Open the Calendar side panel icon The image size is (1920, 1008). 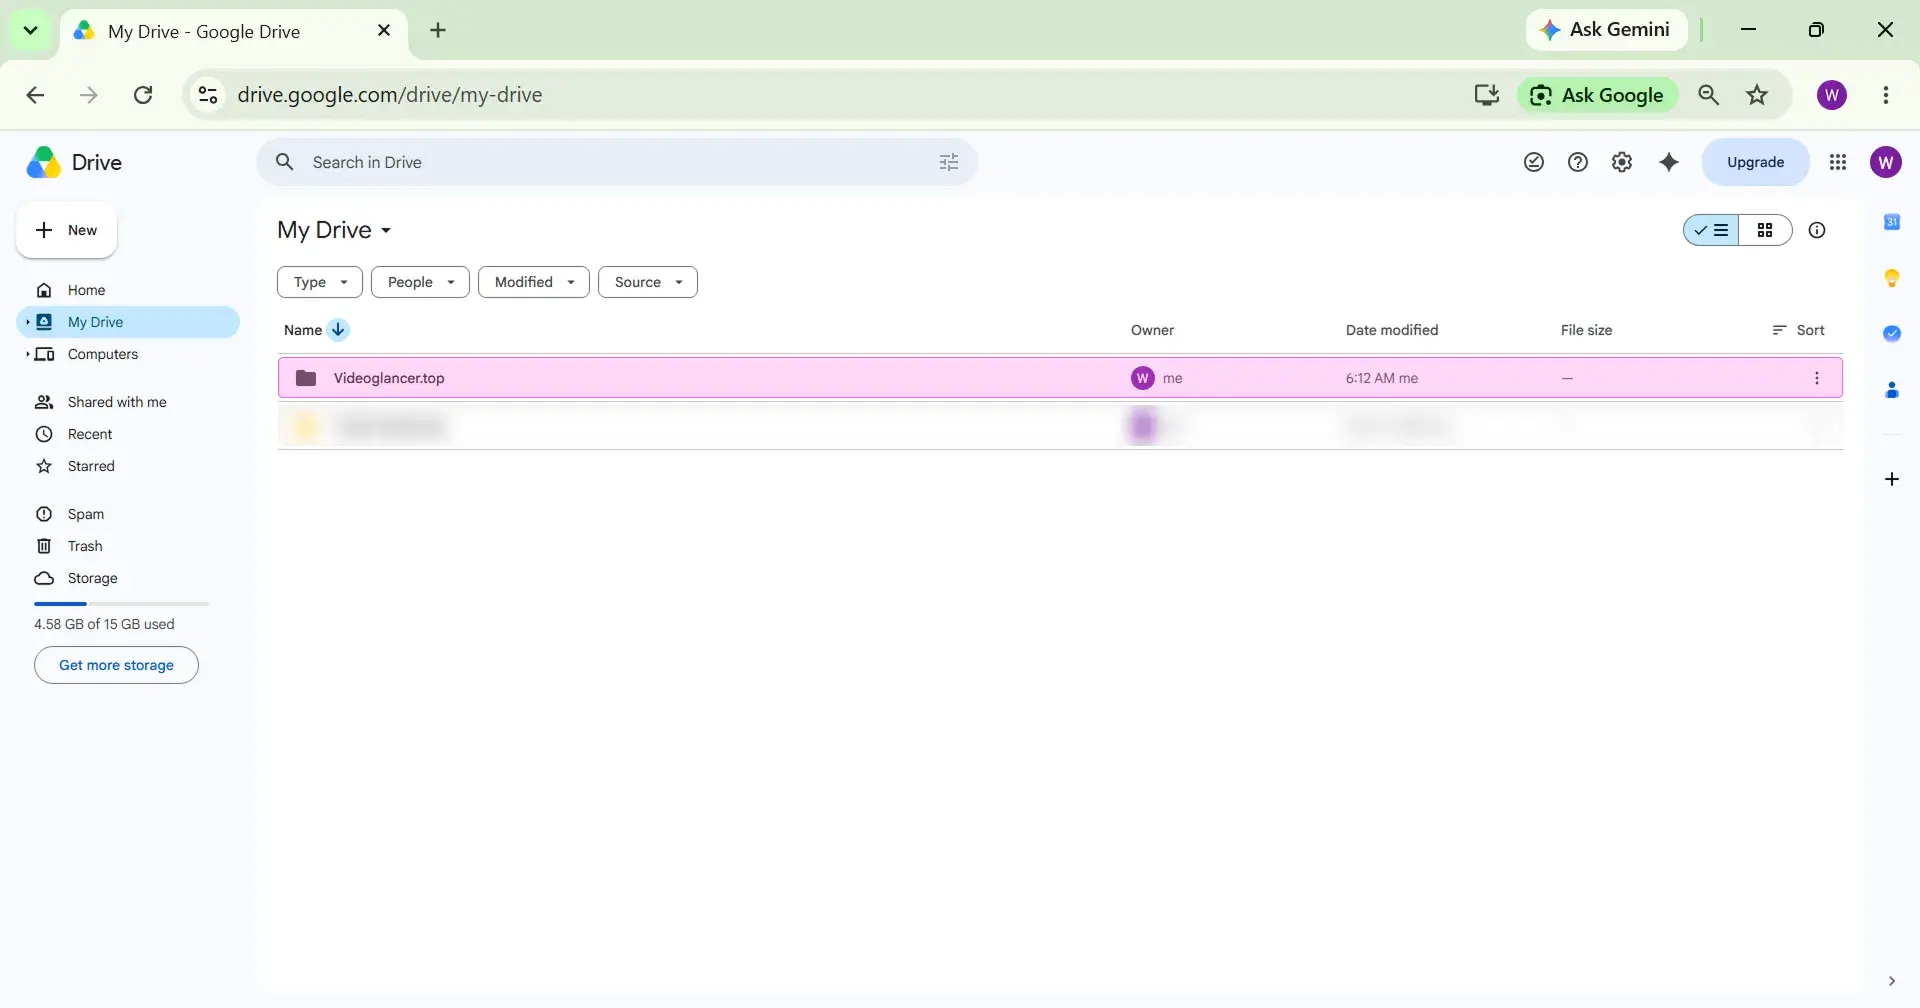click(x=1892, y=222)
